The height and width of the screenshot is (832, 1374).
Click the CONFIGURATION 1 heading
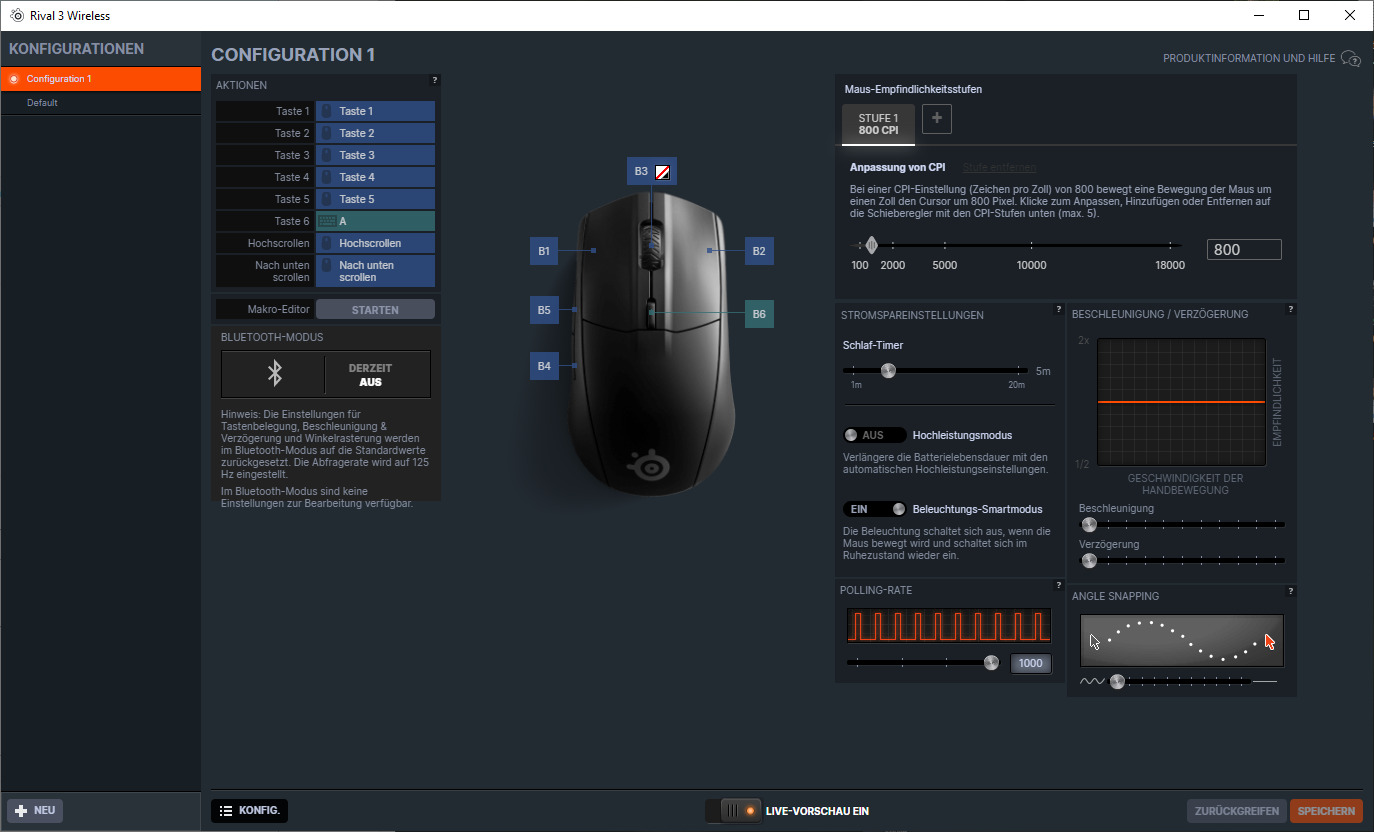click(x=293, y=55)
